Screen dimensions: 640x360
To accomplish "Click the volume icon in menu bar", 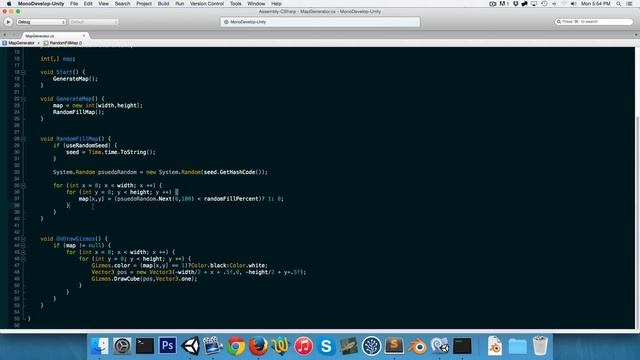I will point(573,4).
